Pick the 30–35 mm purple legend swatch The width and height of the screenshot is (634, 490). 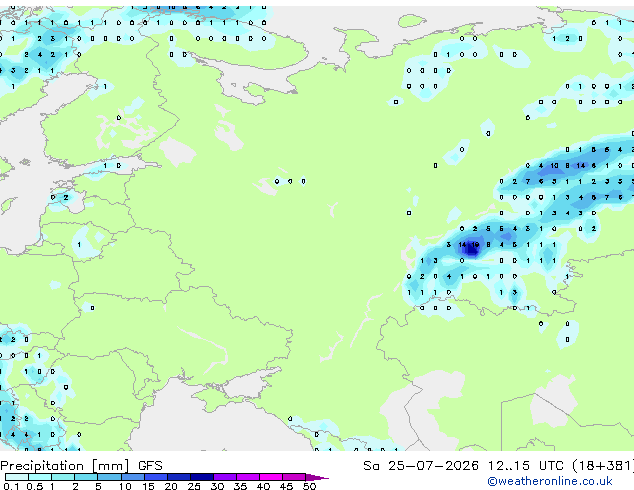point(224,477)
